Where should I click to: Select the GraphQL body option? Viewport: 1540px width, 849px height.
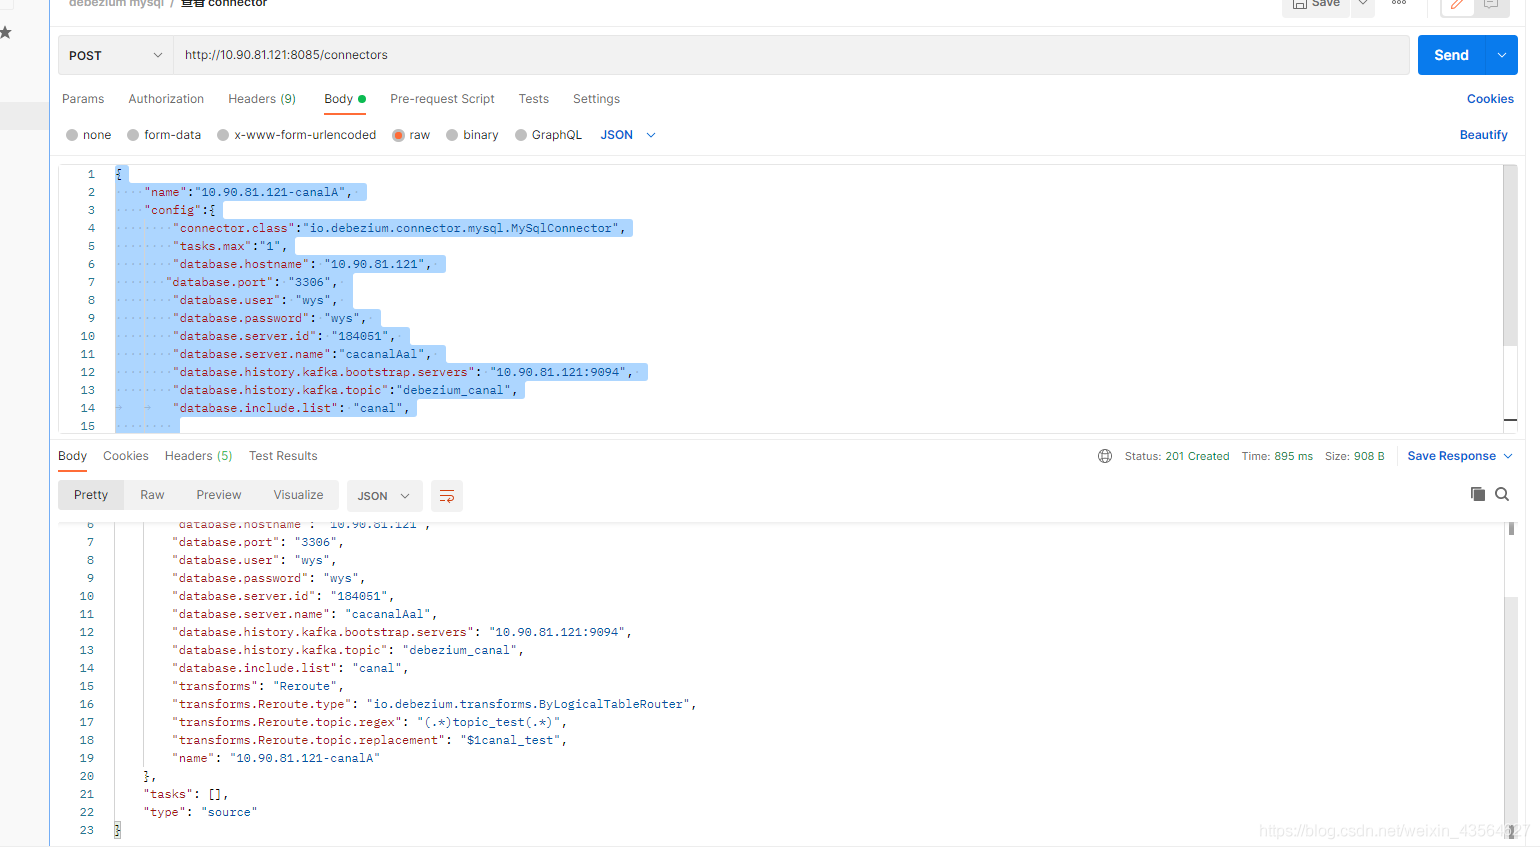coord(548,135)
